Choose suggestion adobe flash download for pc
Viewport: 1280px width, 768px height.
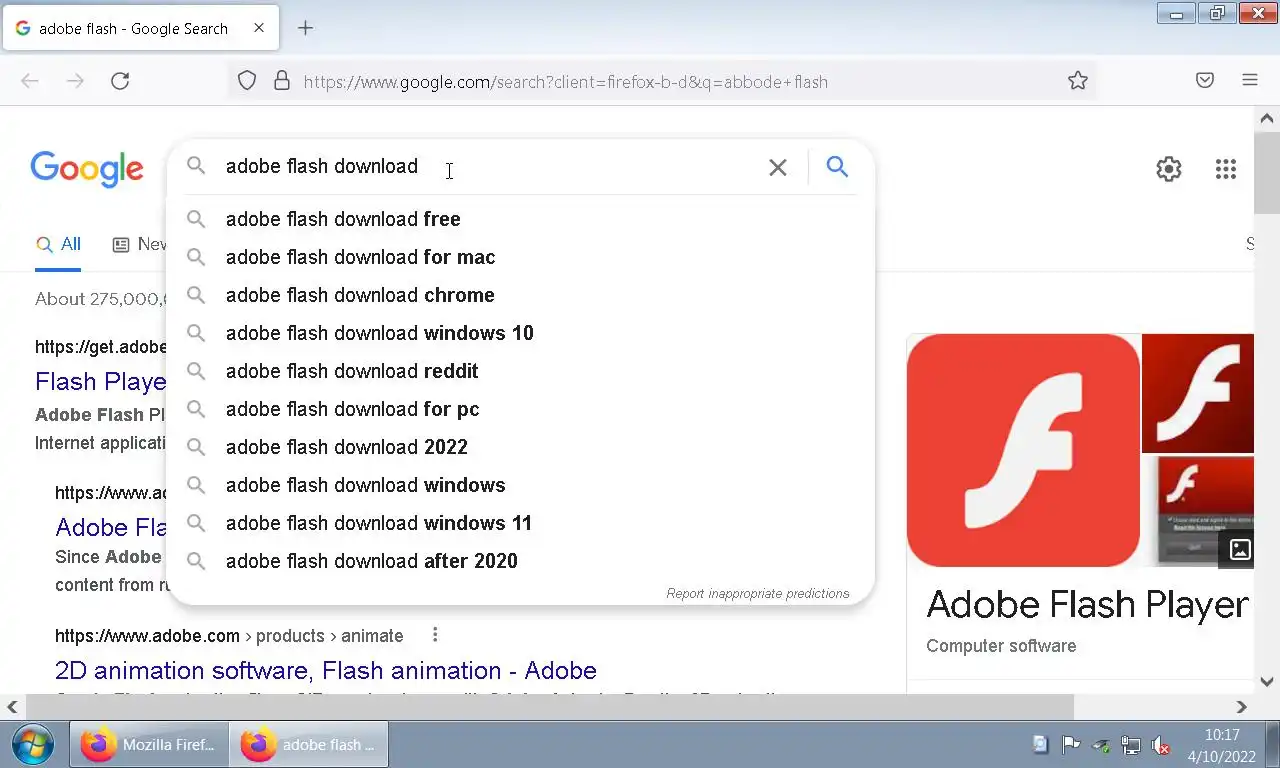pos(520,409)
